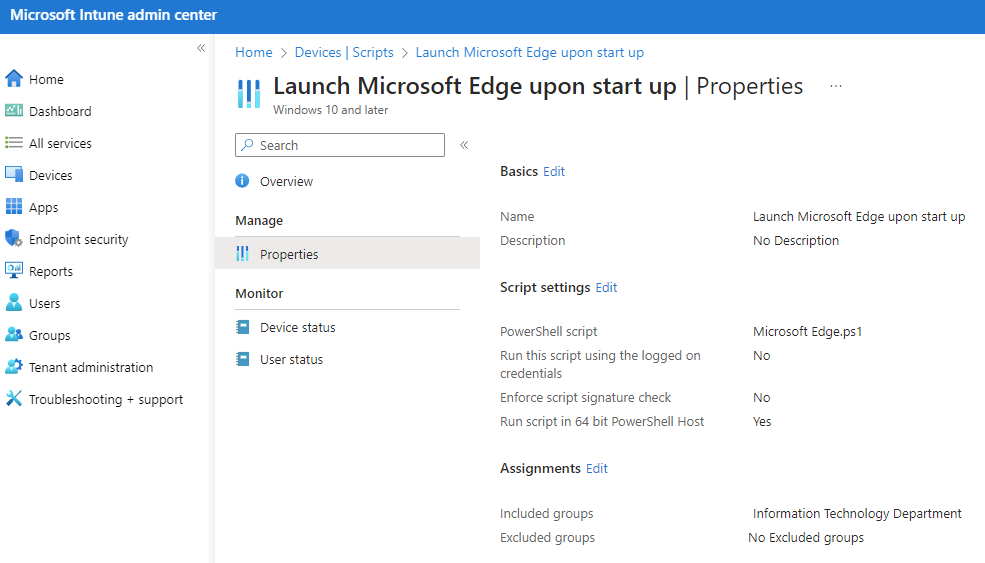
Task: Click the Information Technology Department group value
Action: coord(857,513)
